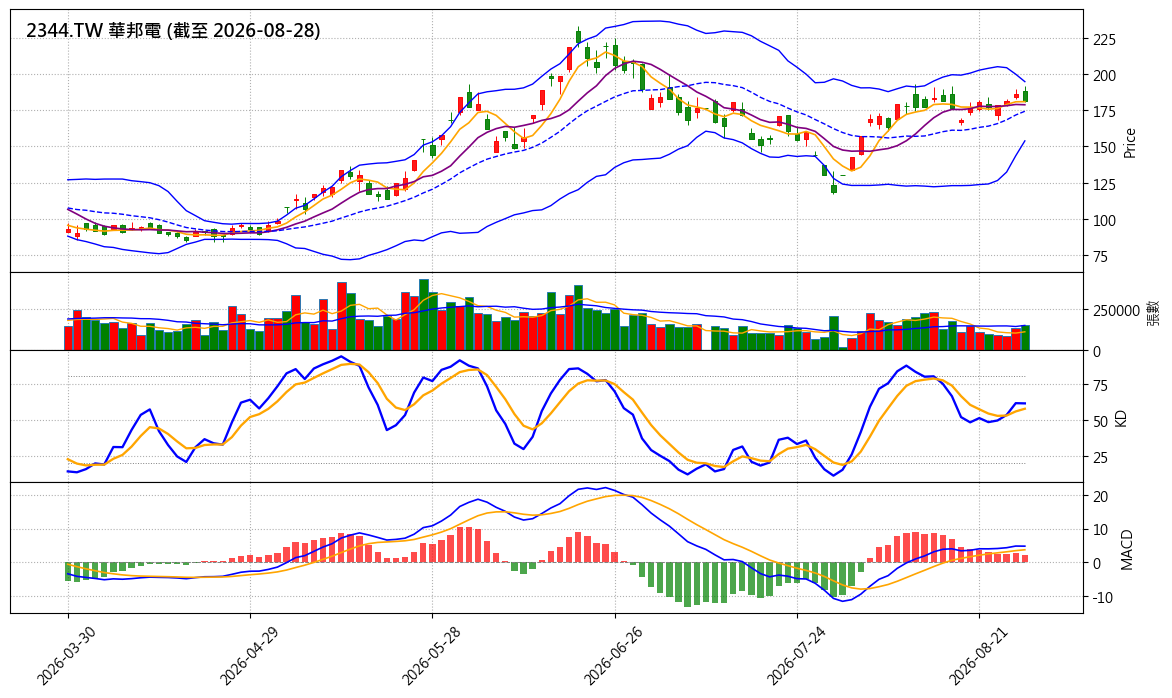Select the 2026-06-26 date label
The image size is (1172, 698).
(x=614, y=655)
